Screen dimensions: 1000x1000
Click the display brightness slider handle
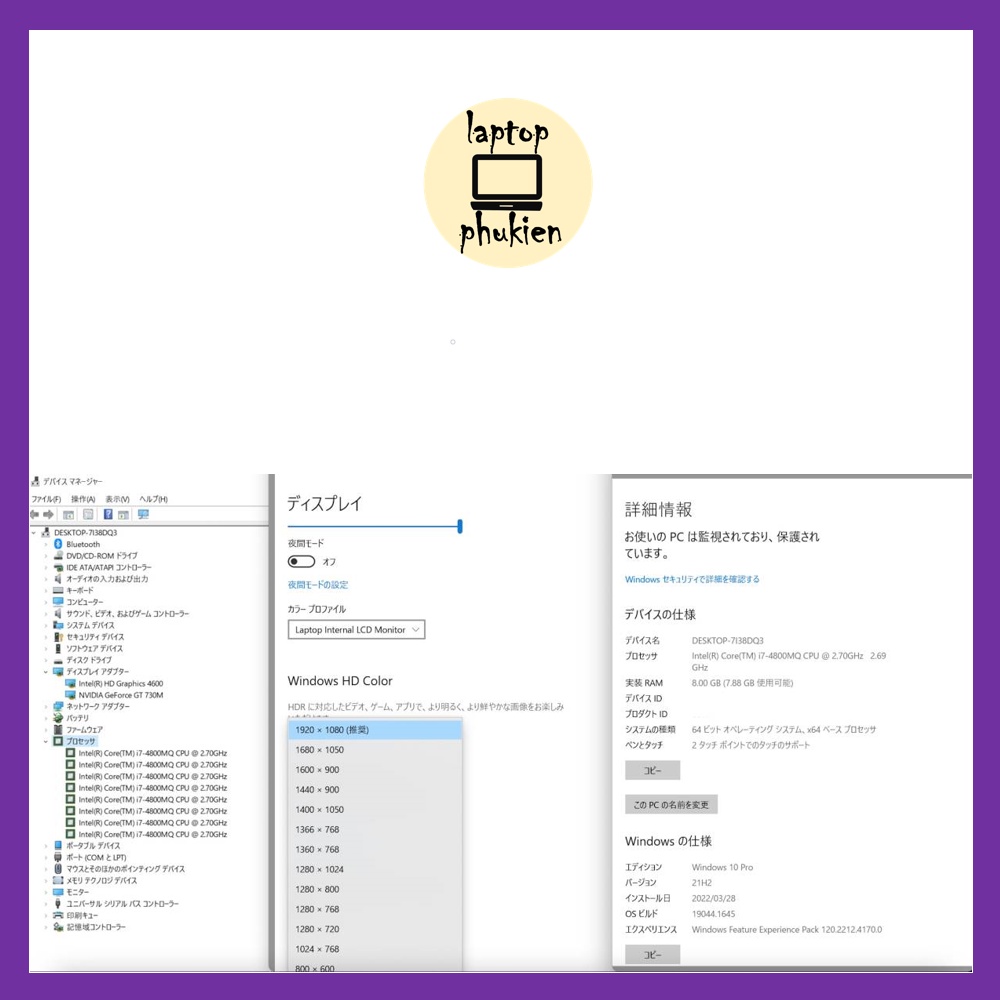pos(460,526)
